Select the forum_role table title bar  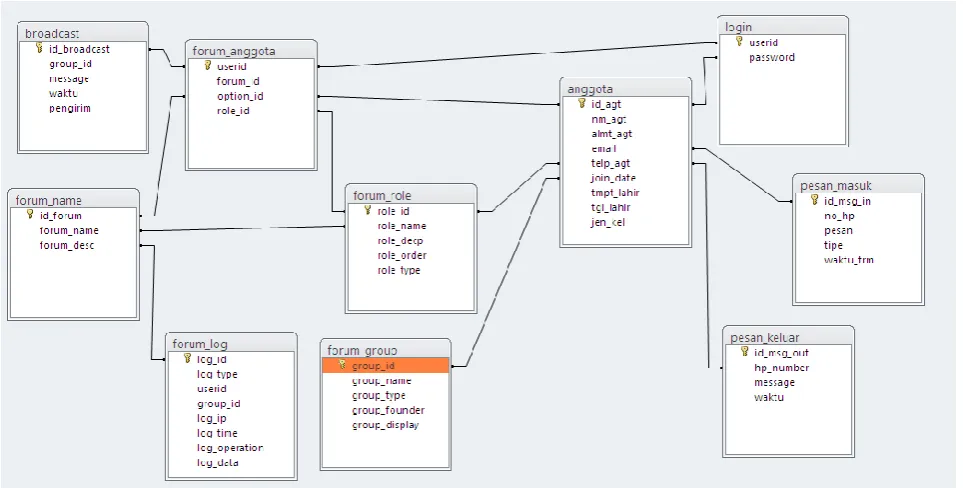tap(411, 195)
